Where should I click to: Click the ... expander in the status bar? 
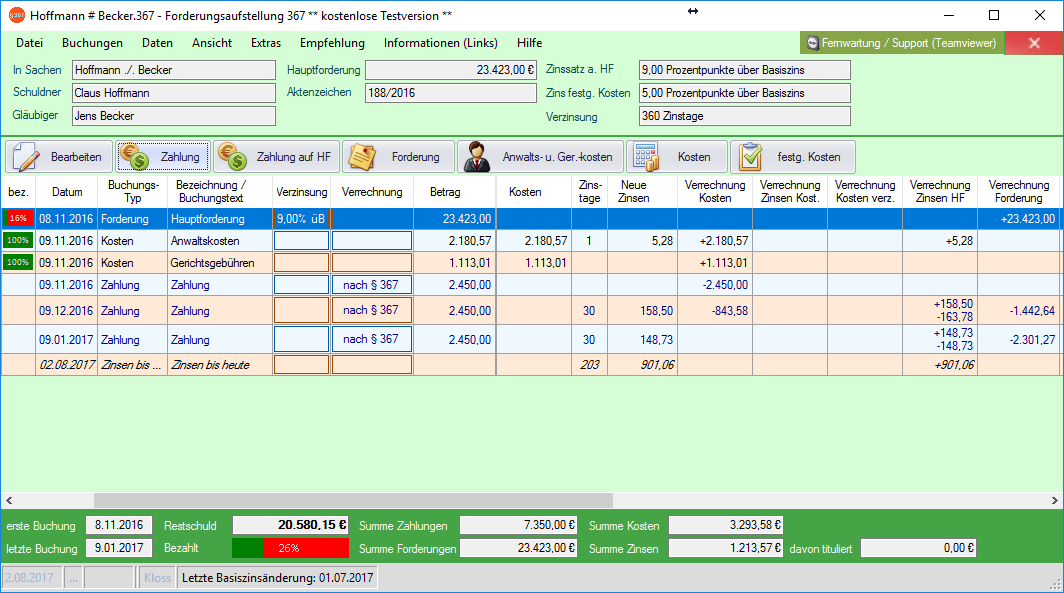pos(72,576)
